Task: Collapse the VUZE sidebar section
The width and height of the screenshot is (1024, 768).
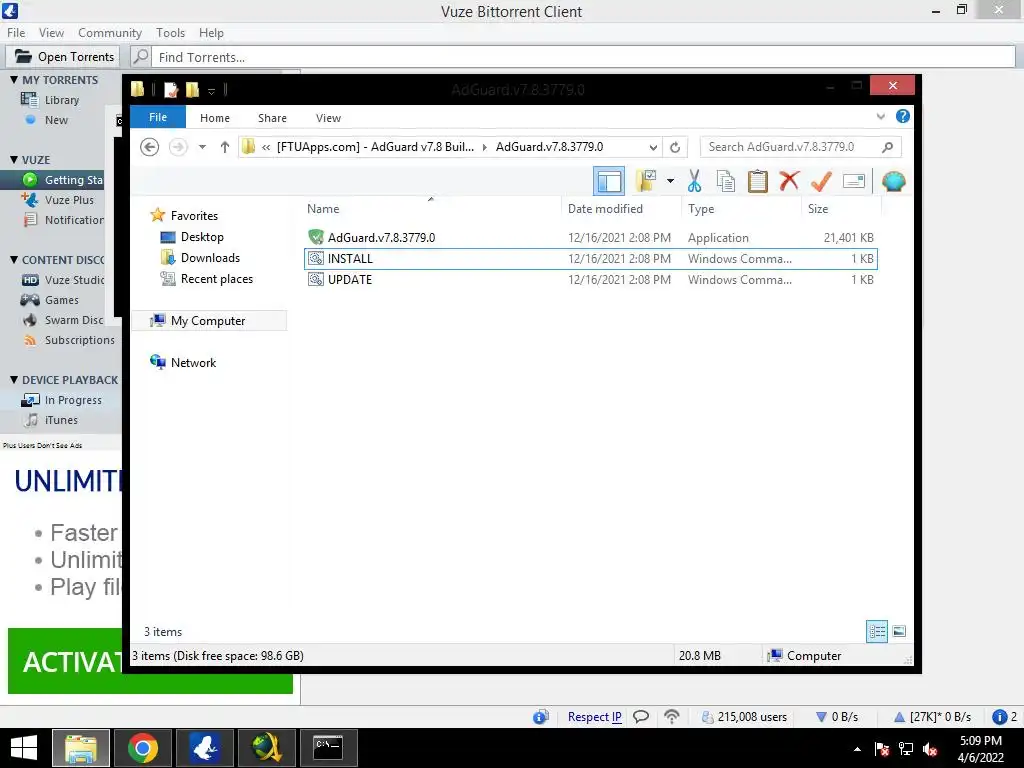Action: [14, 160]
